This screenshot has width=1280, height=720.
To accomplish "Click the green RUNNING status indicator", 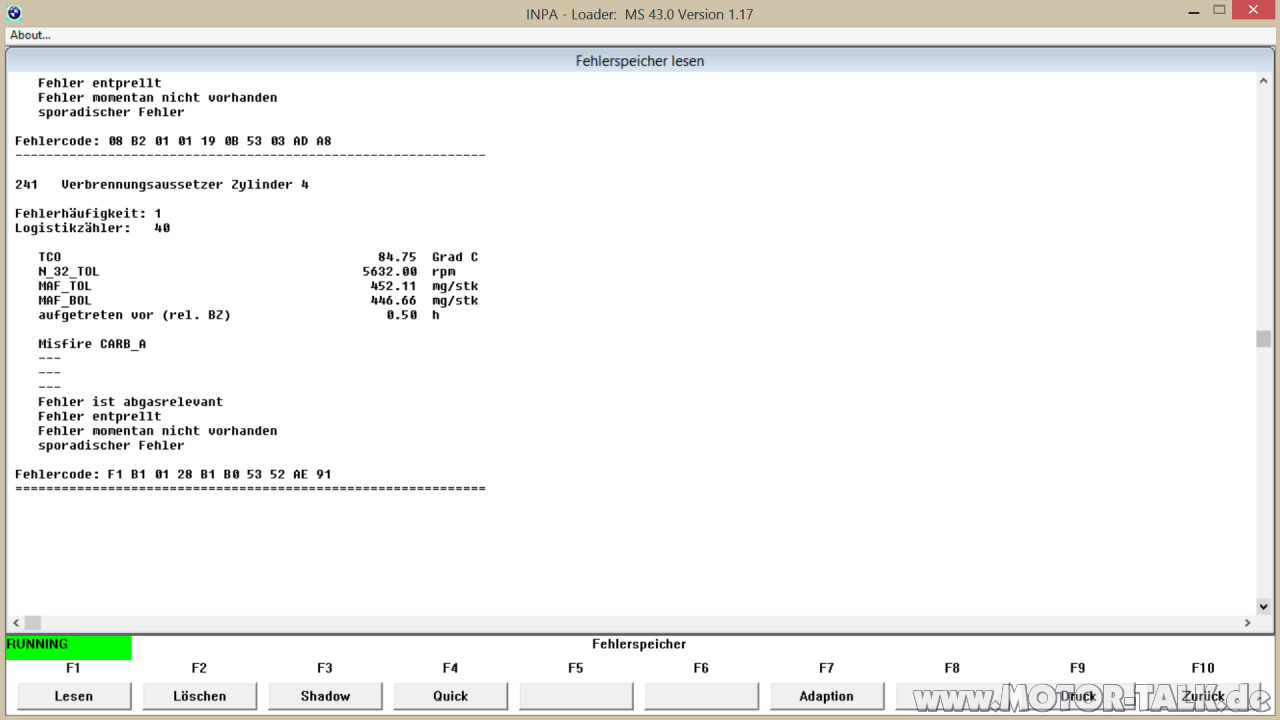I will [x=69, y=647].
